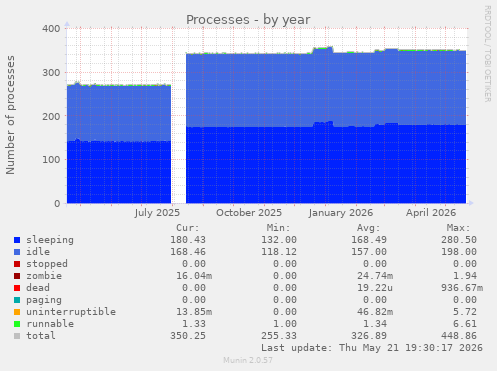
Task: Click the 'October 2025' axis label
Action: (249, 213)
